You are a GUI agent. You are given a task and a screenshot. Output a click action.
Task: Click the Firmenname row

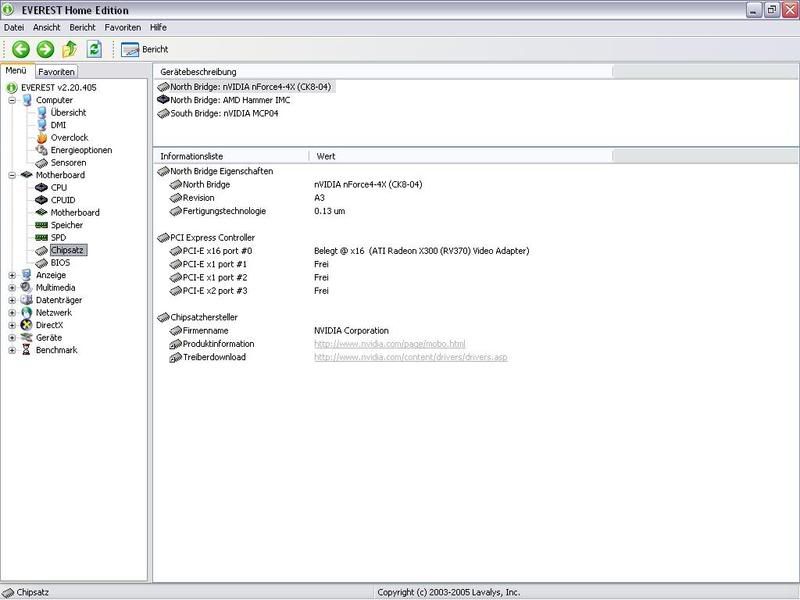tap(279, 331)
